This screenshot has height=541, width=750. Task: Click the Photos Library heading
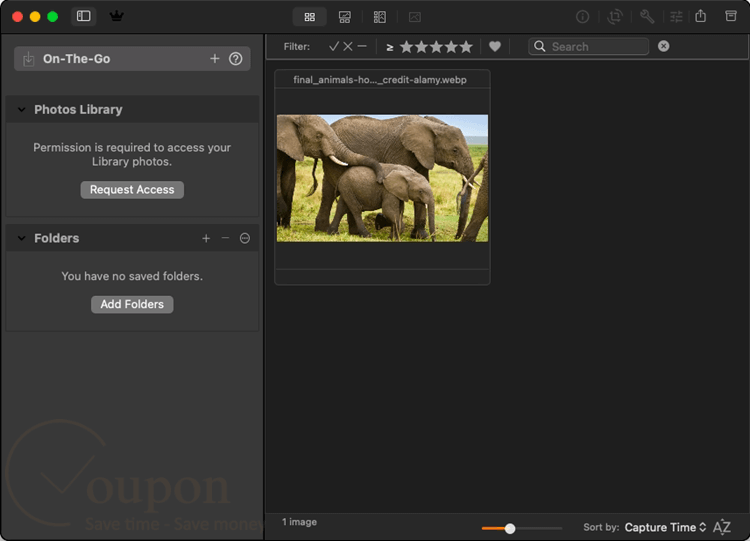click(x=78, y=110)
